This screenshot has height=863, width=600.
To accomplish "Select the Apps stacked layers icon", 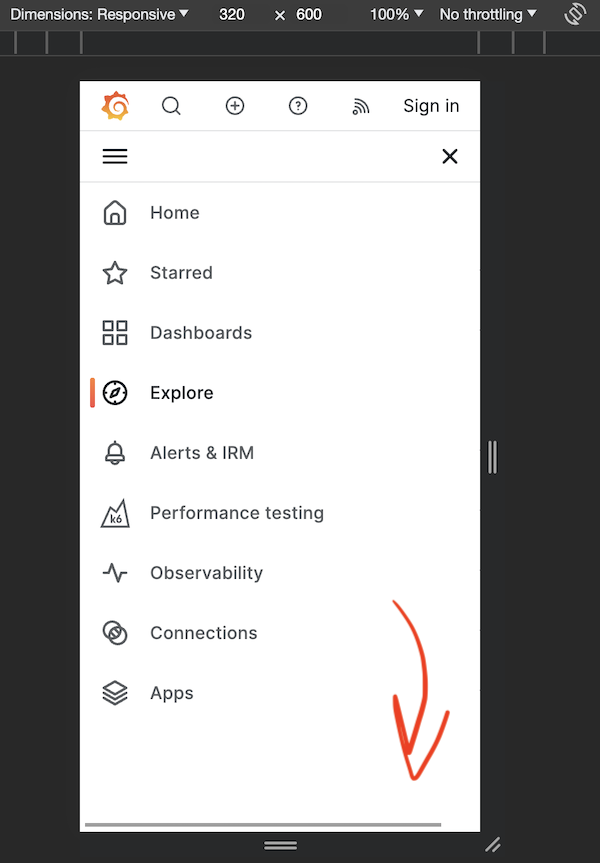I will [x=114, y=692].
